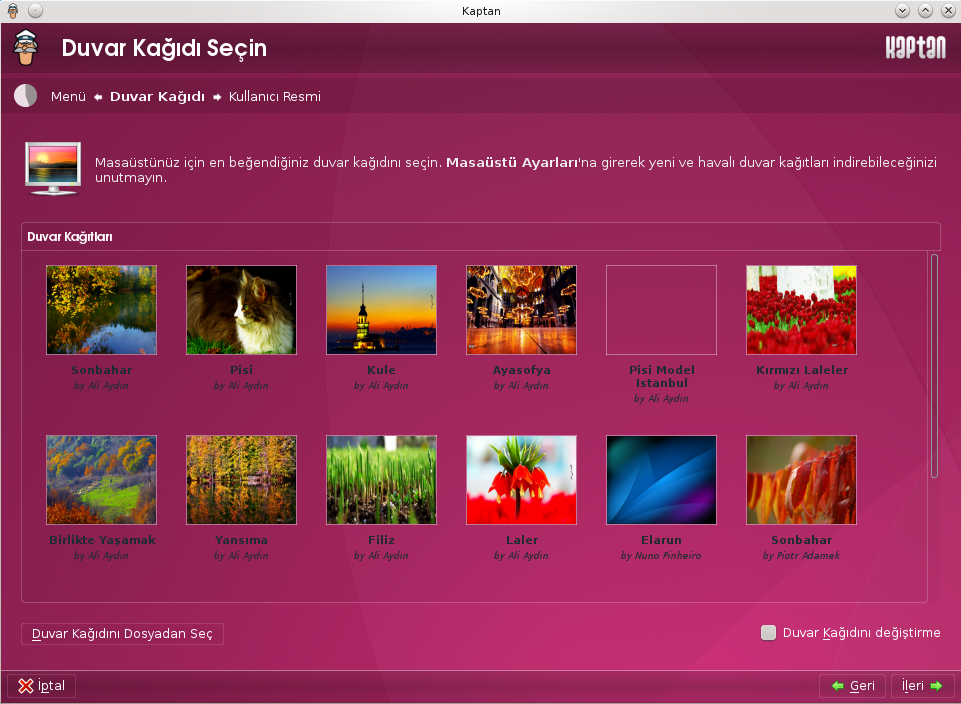The image size is (961, 704).
Task: Click the Menü breadcrumb step
Action: click(x=68, y=96)
